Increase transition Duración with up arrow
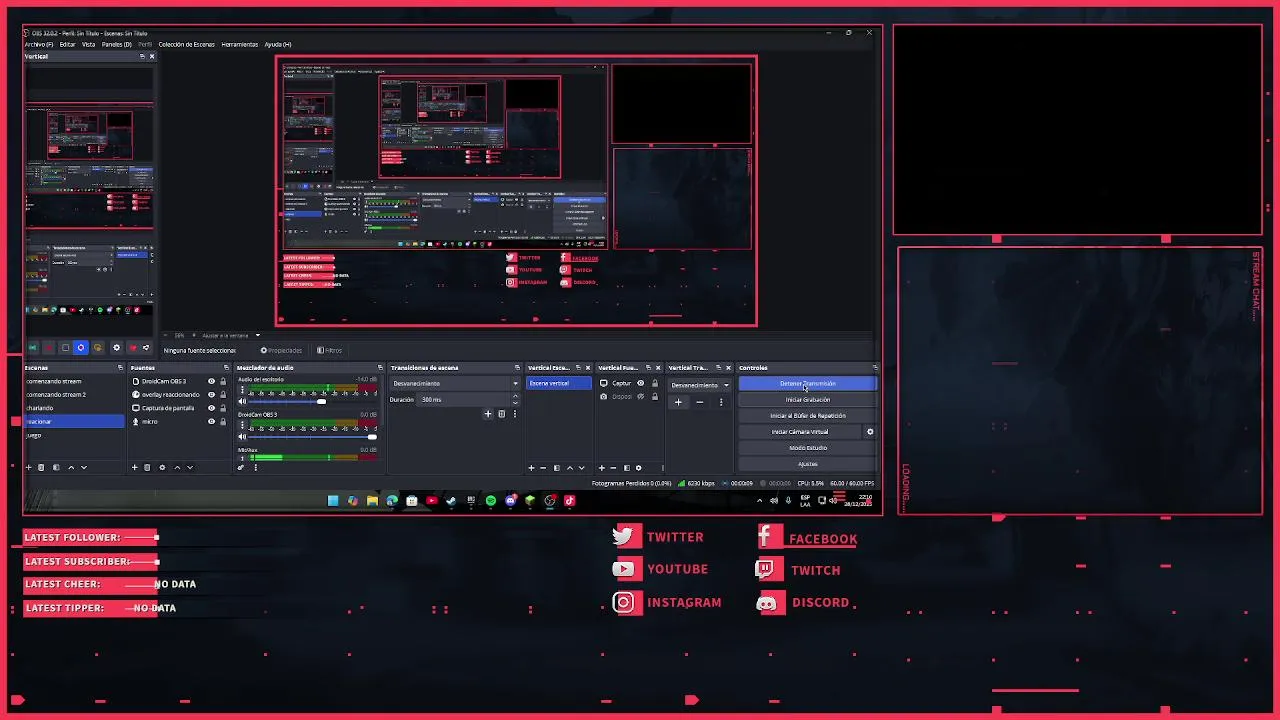The height and width of the screenshot is (720, 1280). (515, 396)
